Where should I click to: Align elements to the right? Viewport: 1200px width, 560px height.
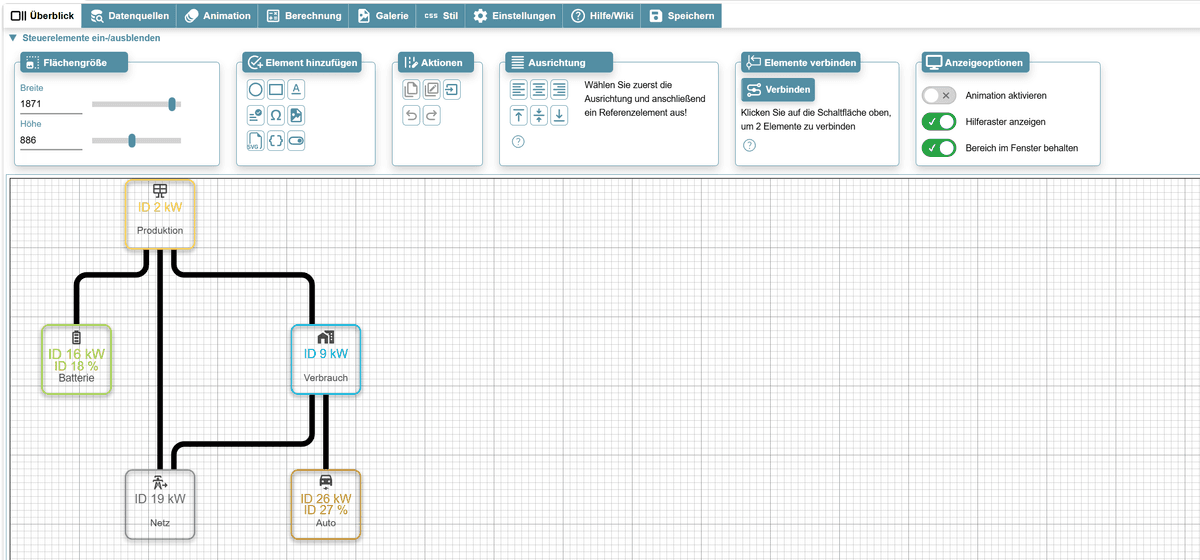559,89
